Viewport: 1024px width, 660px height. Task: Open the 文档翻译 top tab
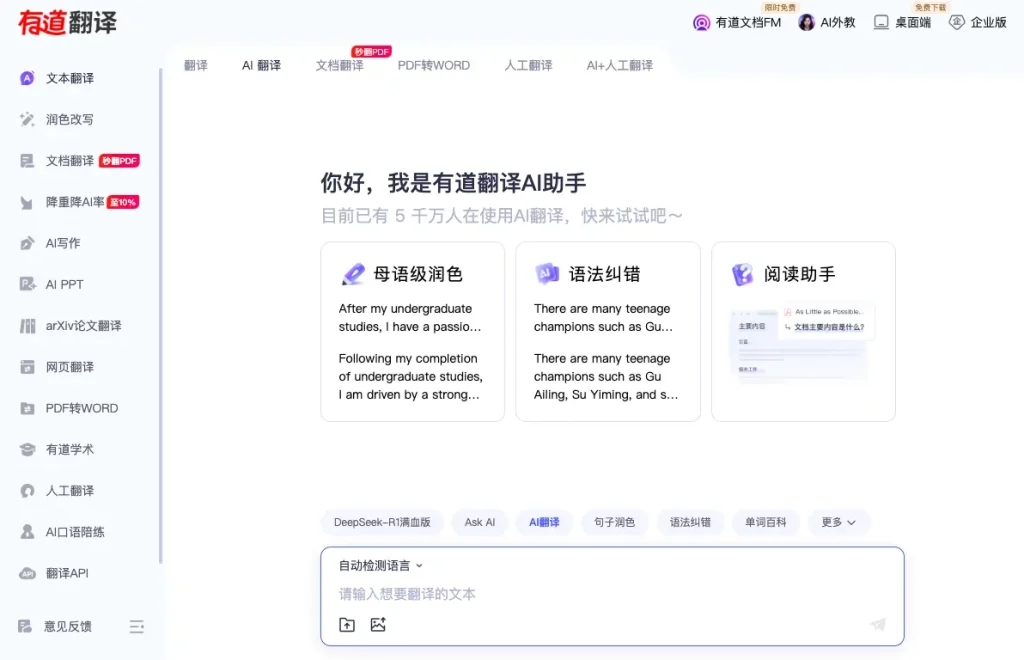[x=339, y=65]
